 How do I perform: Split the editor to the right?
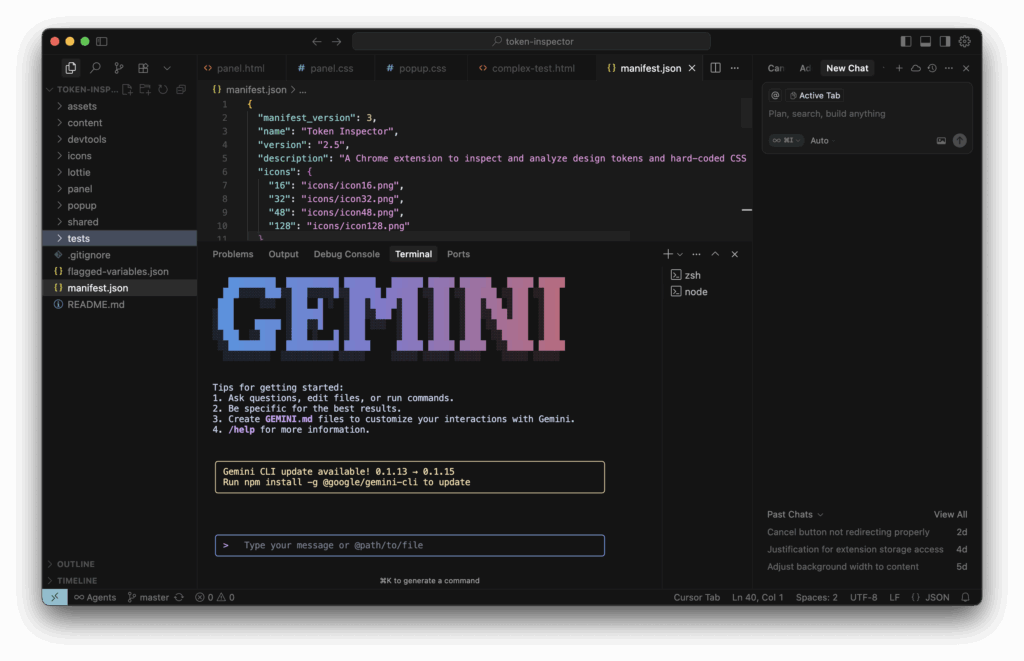click(715, 68)
